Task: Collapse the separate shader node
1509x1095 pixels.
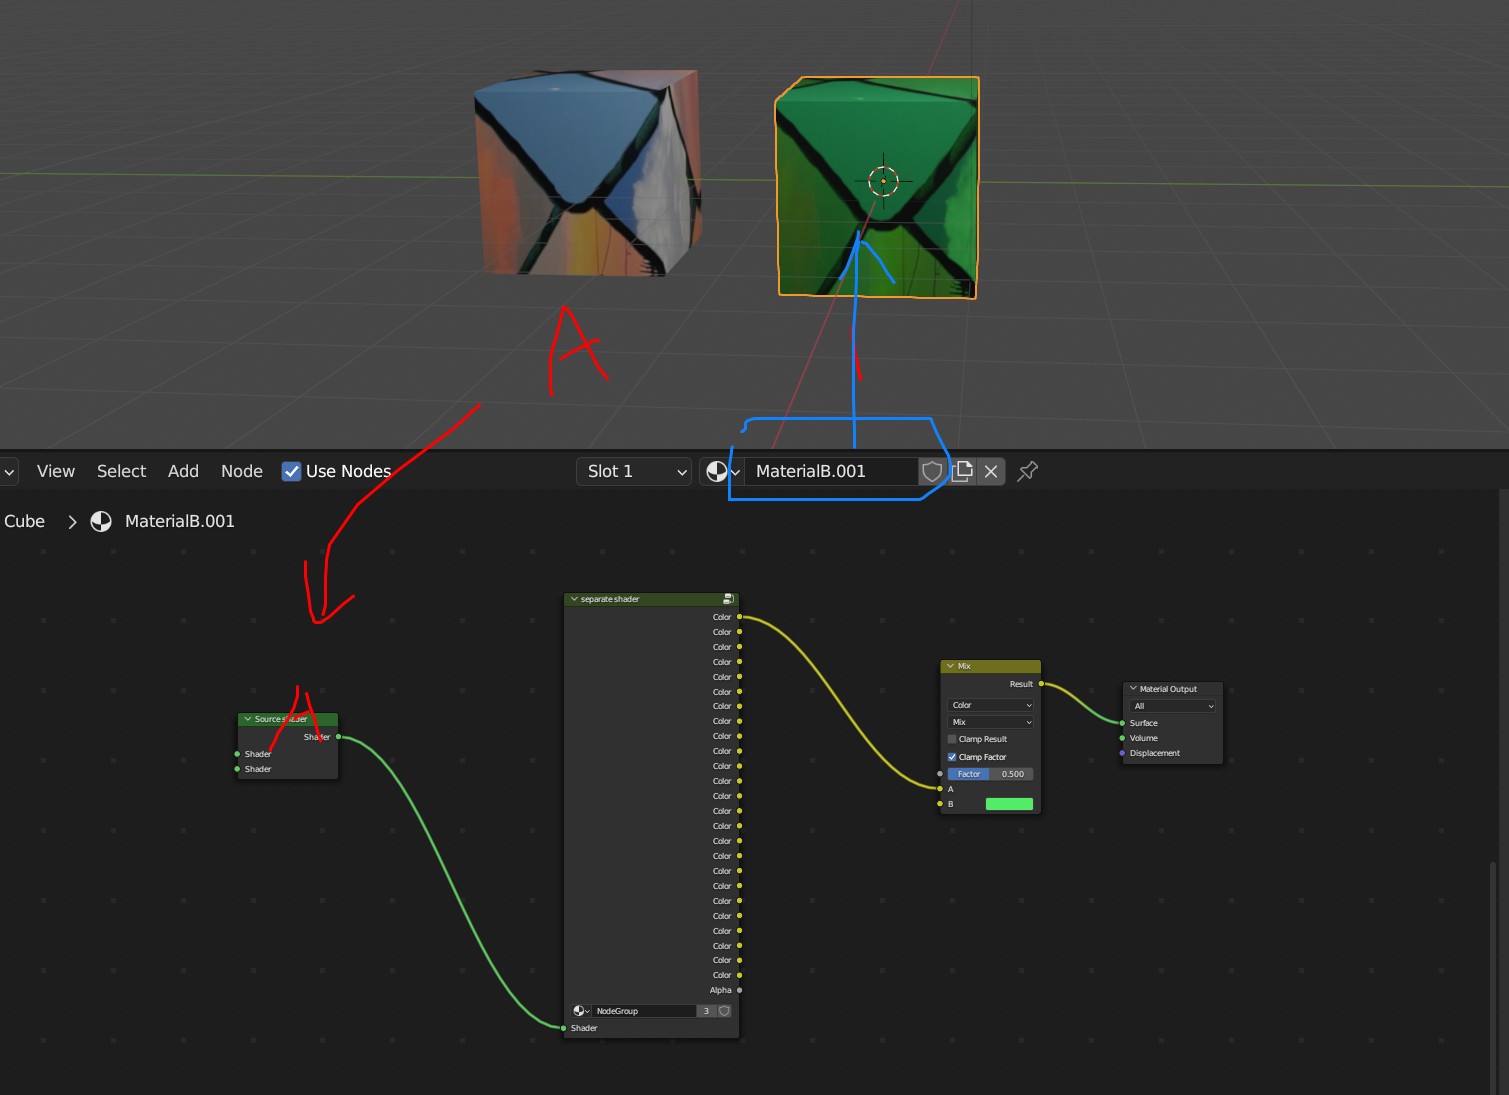Action: coord(574,599)
